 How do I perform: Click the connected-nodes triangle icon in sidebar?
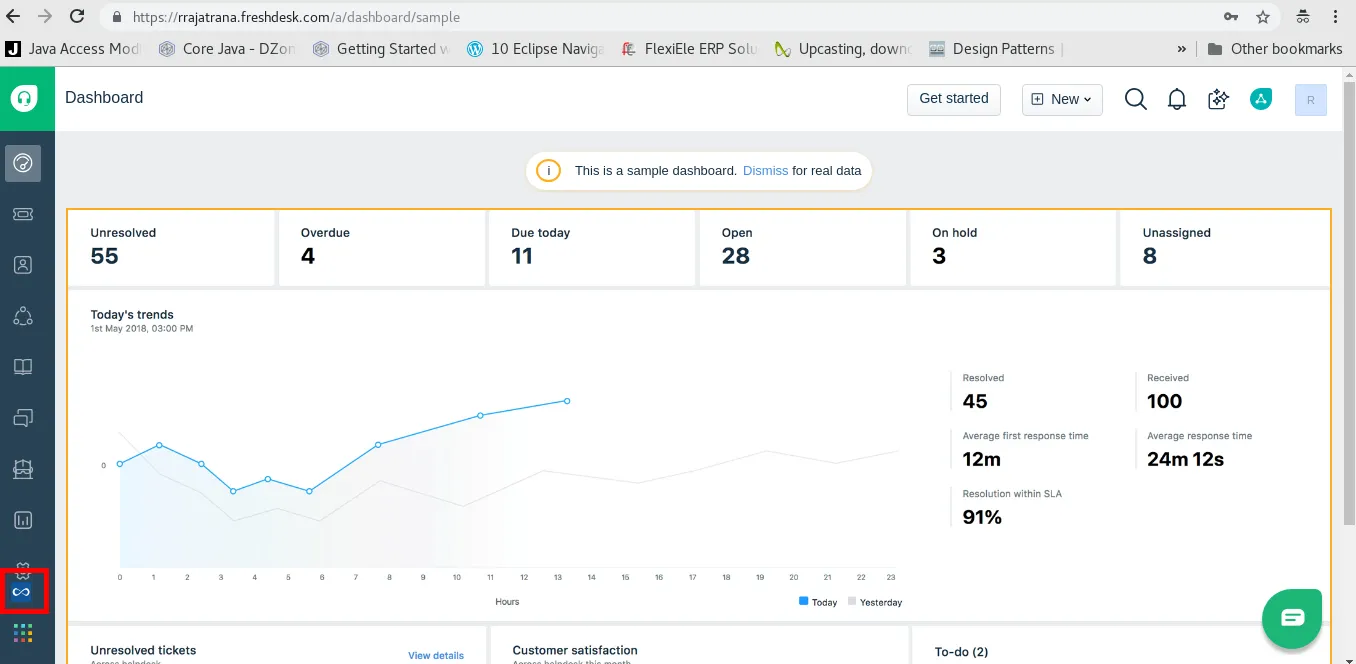pyautogui.click(x=23, y=316)
